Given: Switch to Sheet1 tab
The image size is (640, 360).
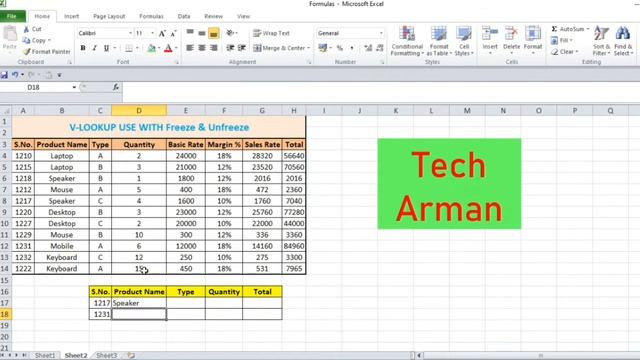Looking at the screenshot, I should pos(45,356).
